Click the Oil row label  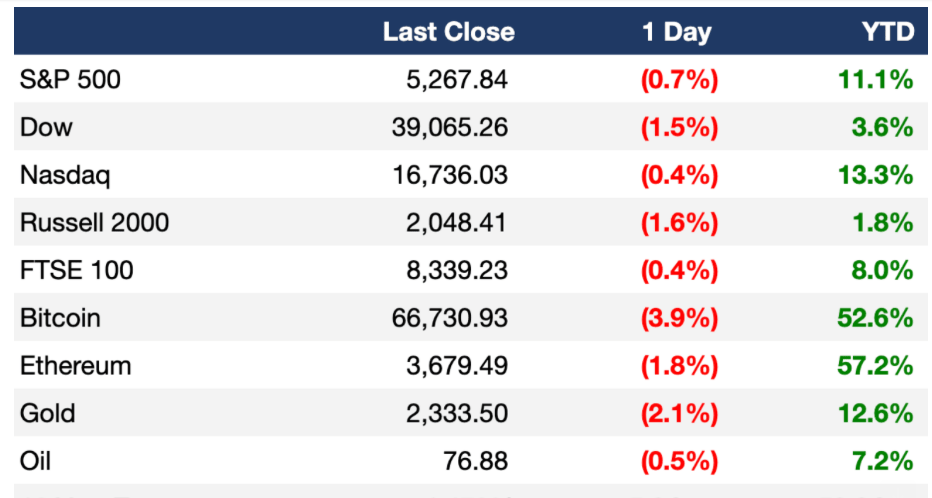(x=35, y=461)
